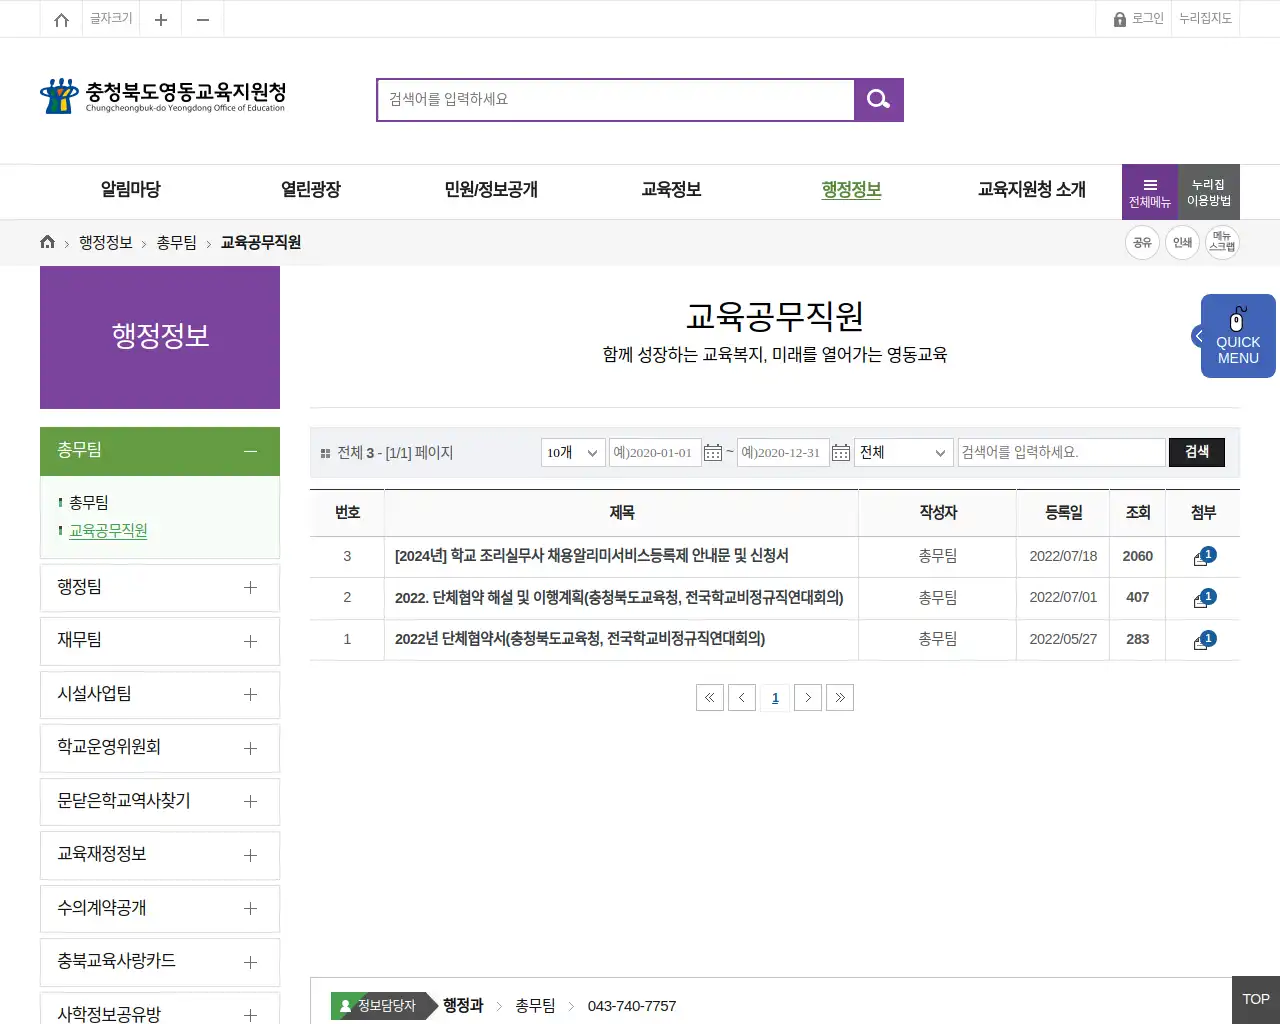Click the board search keyword field
This screenshot has width=1280, height=1024.
pos(1062,453)
